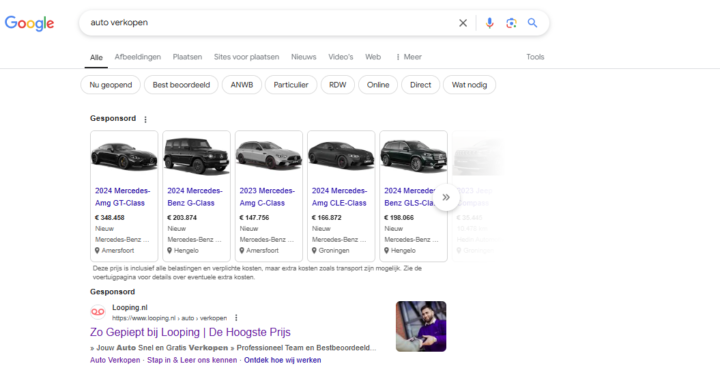Open the Sites voor plaatsen tab
720x379 pixels.
(247, 57)
